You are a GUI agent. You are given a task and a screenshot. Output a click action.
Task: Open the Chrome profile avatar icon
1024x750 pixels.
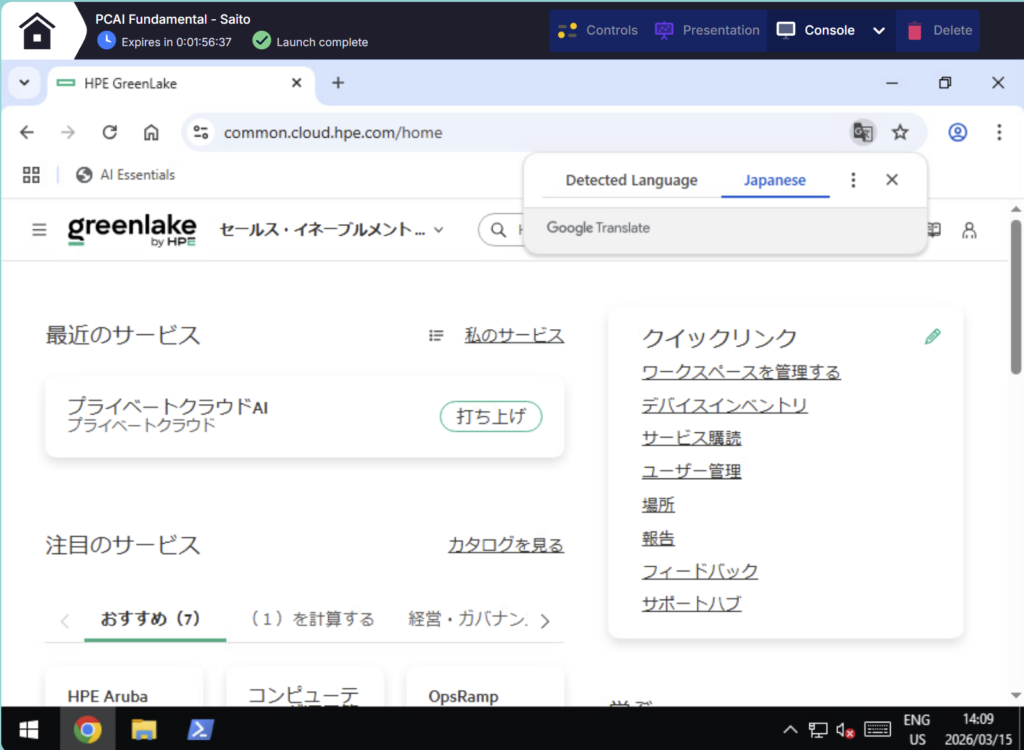958,132
